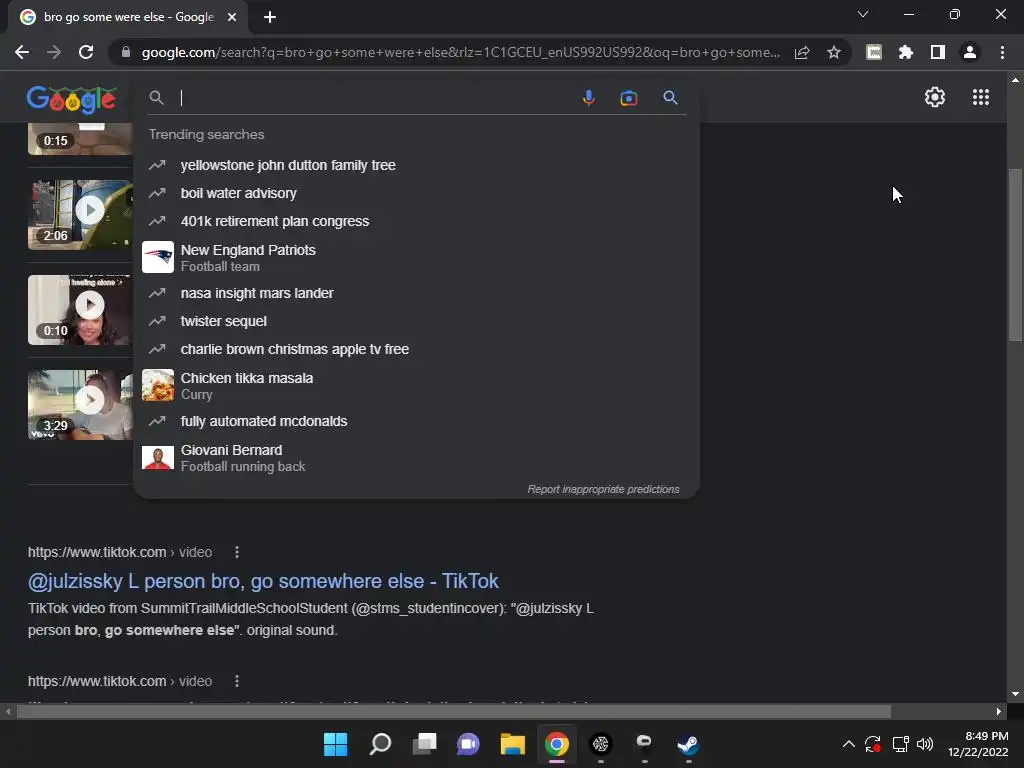Choose 'Chicken tikka masala' suggestion
Viewport: 1024px width, 768px height.
tap(417, 385)
